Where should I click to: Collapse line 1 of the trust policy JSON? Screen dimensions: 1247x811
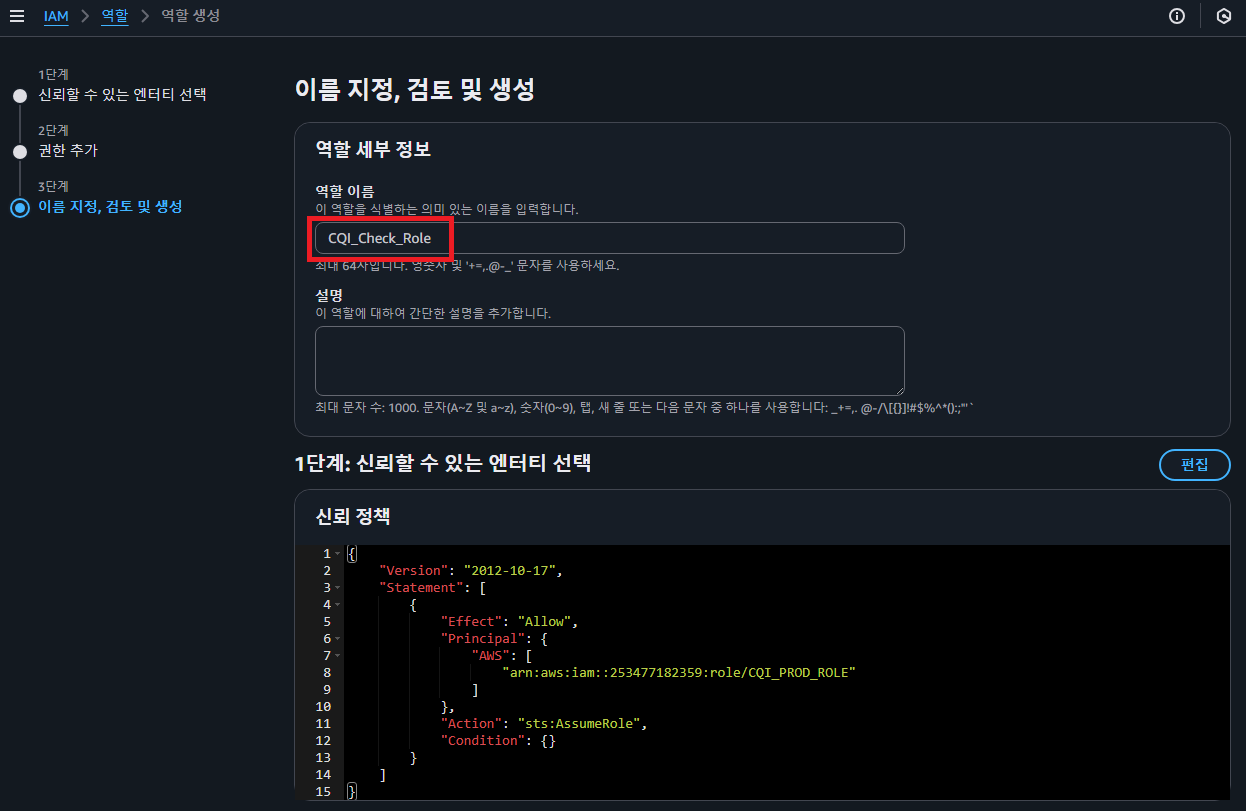(x=336, y=553)
